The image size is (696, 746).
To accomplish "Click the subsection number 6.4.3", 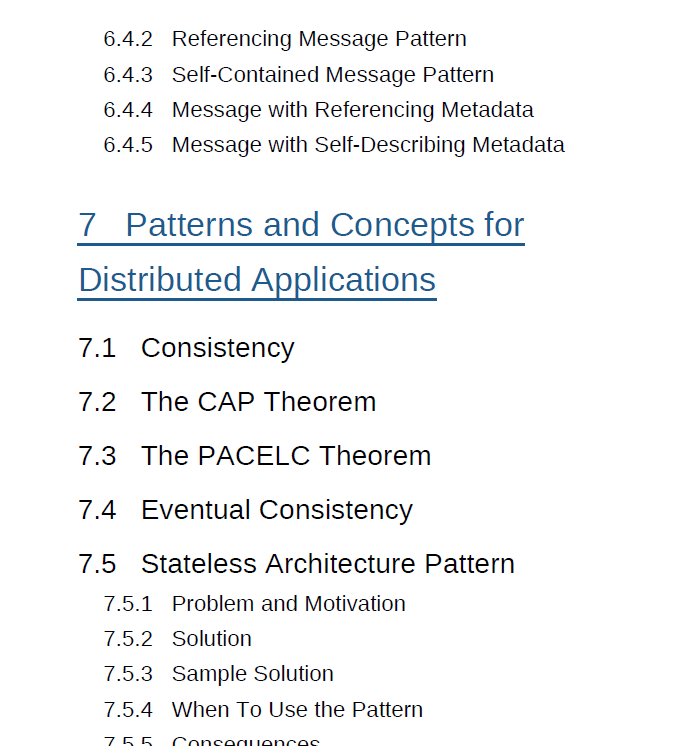I will [128, 75].
